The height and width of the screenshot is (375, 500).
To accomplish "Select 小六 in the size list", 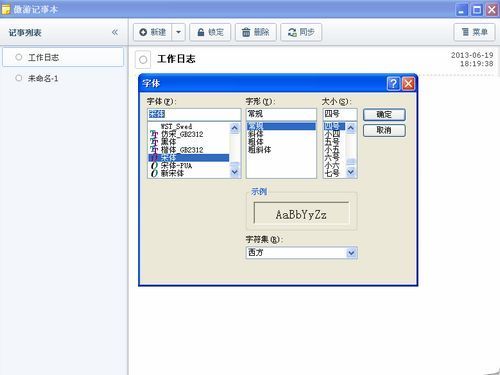I will point(334,165).
